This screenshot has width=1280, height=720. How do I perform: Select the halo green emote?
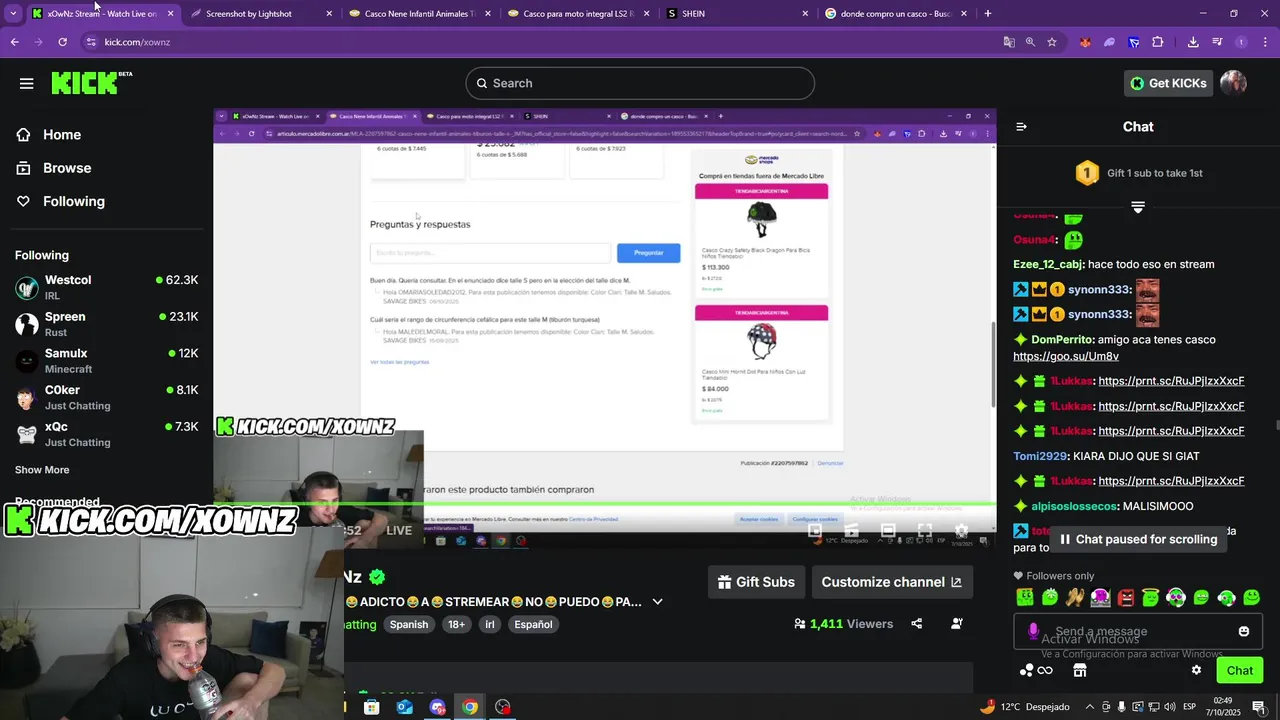coord(1151,598)
